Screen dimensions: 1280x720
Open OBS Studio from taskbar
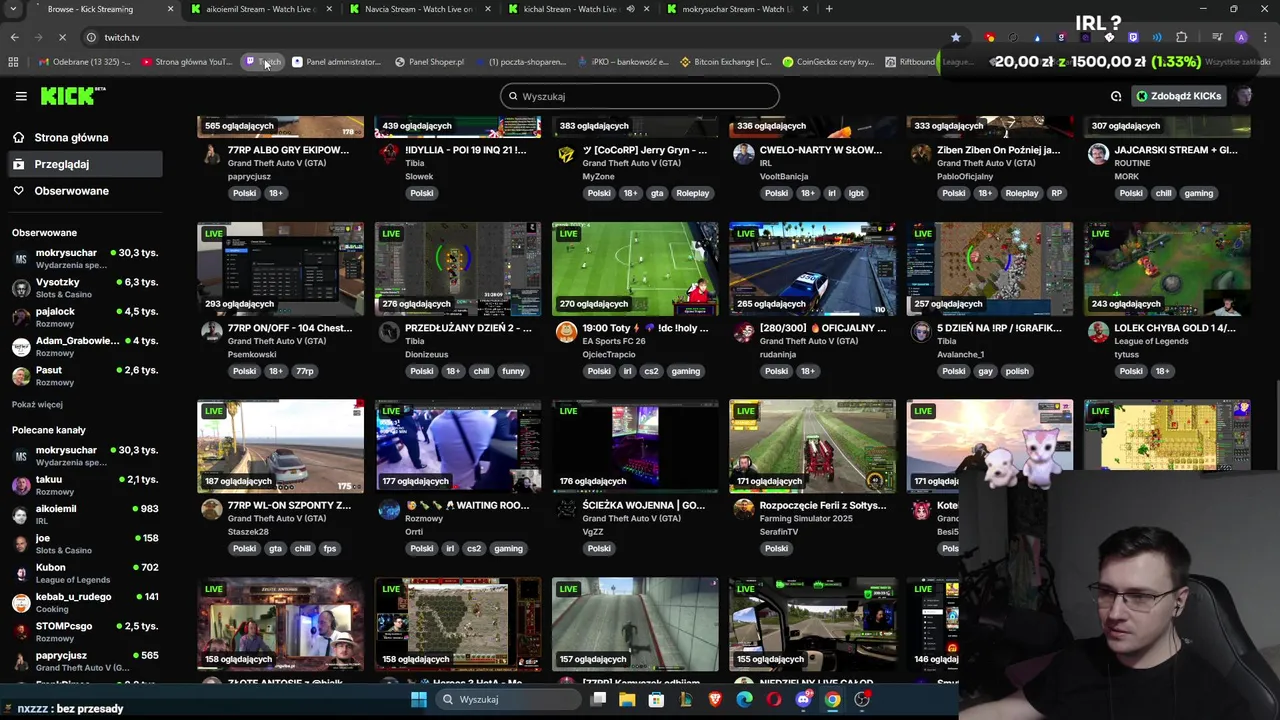(x=862, y=699)
